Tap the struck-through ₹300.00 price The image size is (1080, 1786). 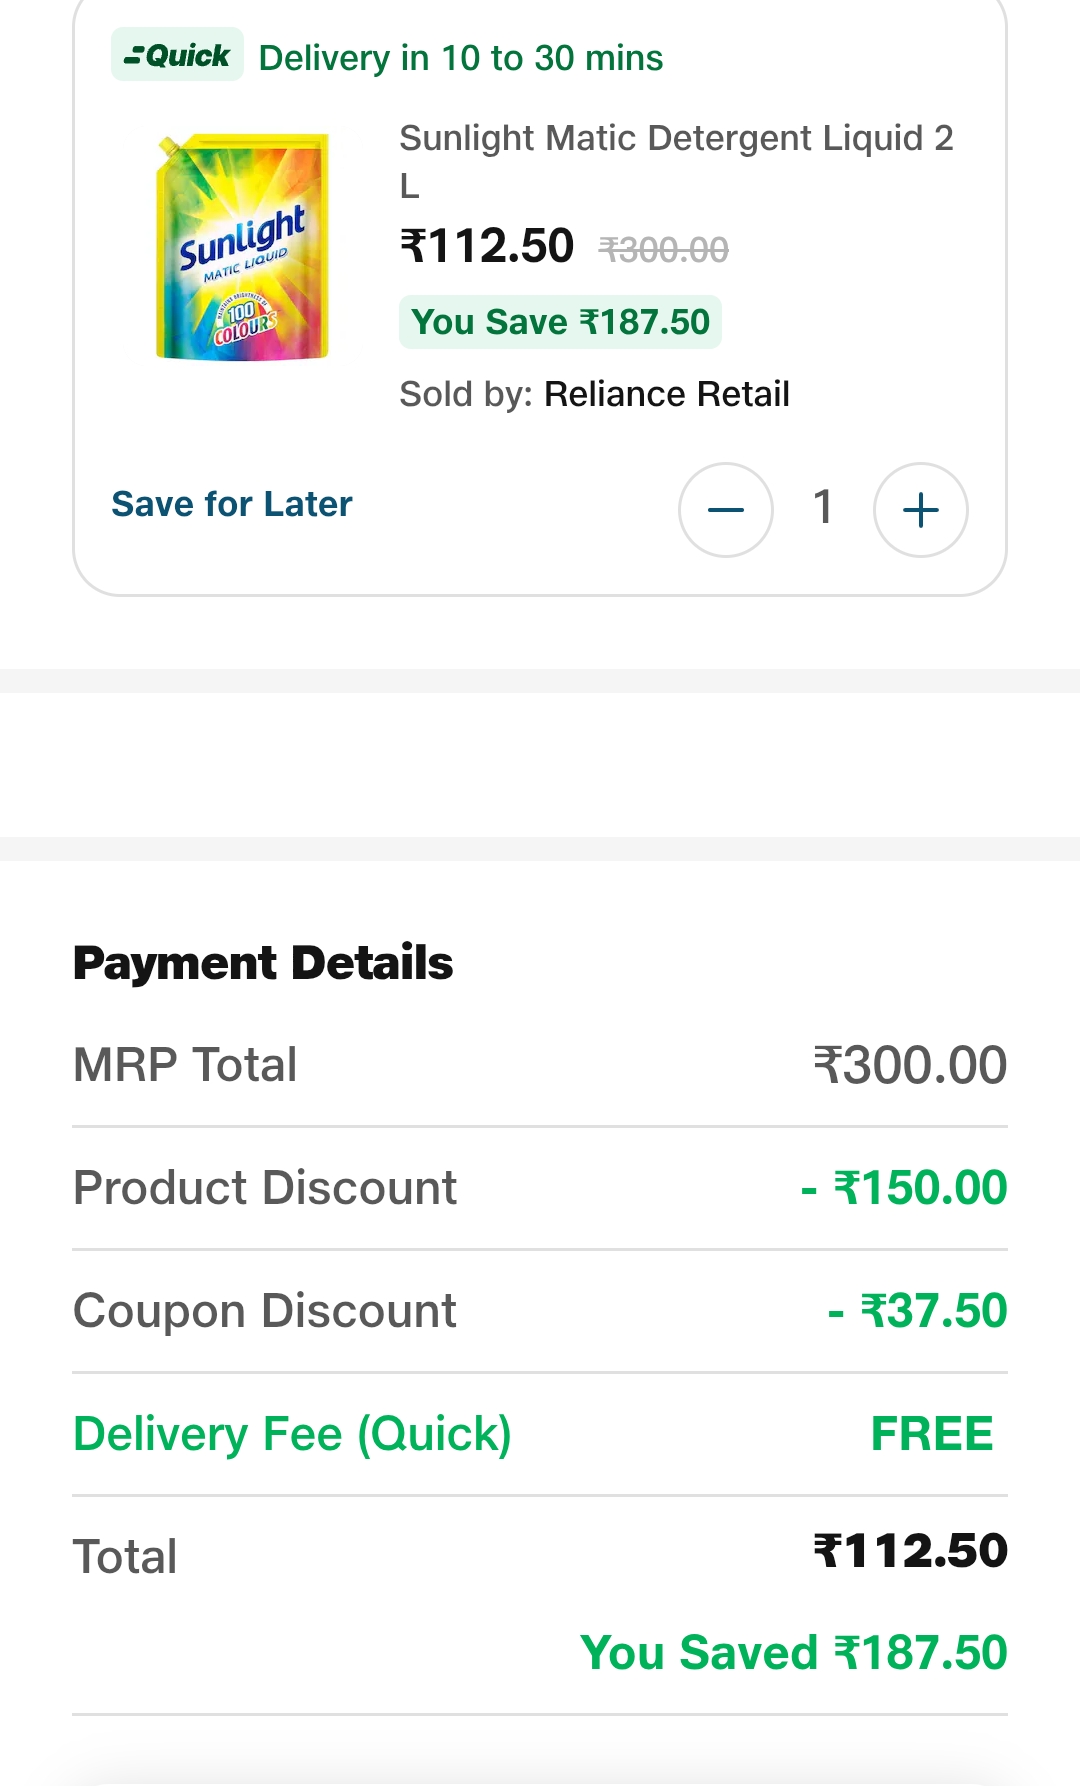(x=664, y=250)
